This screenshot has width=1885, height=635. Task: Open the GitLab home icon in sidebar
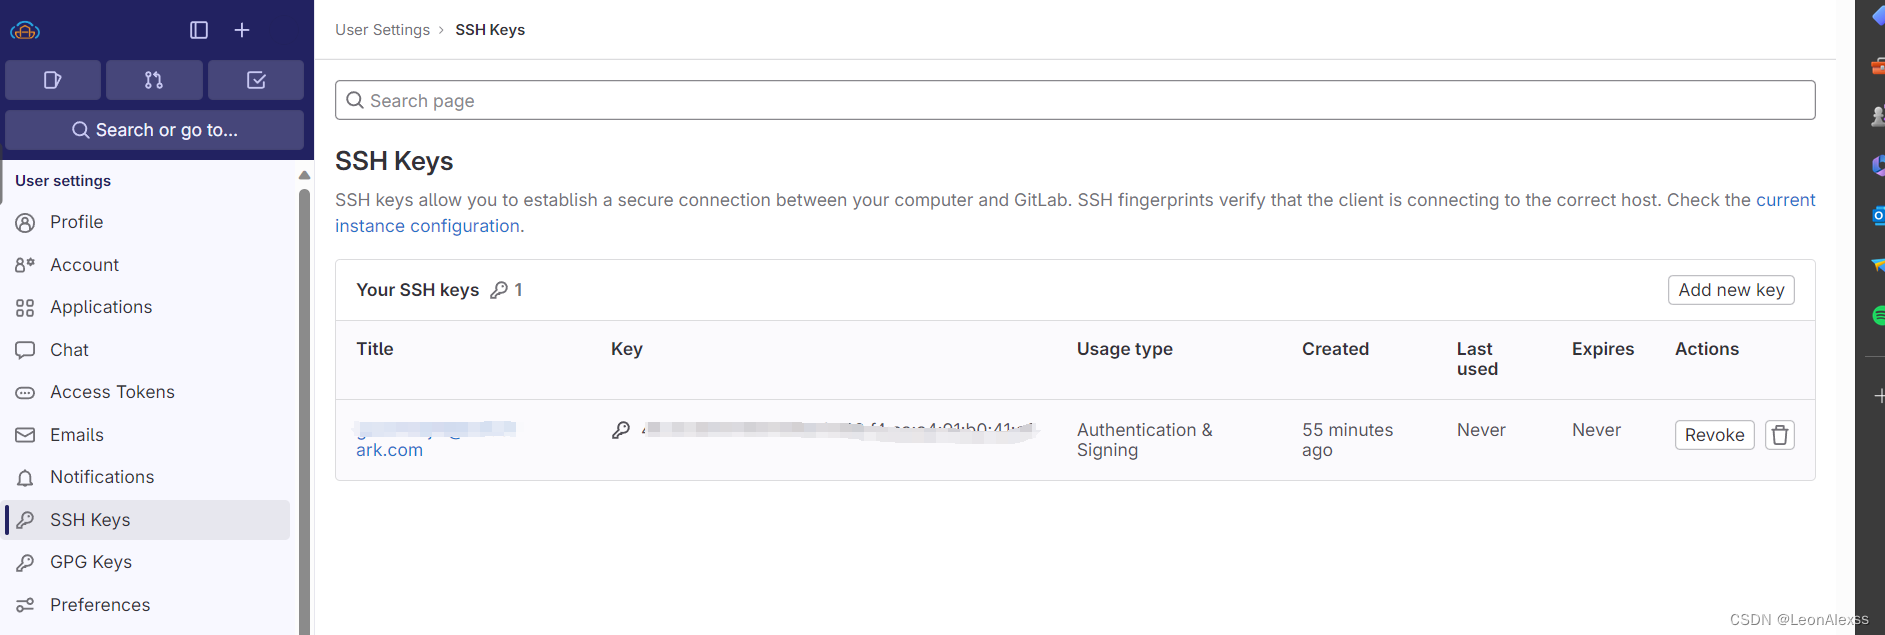click(25, 30)
